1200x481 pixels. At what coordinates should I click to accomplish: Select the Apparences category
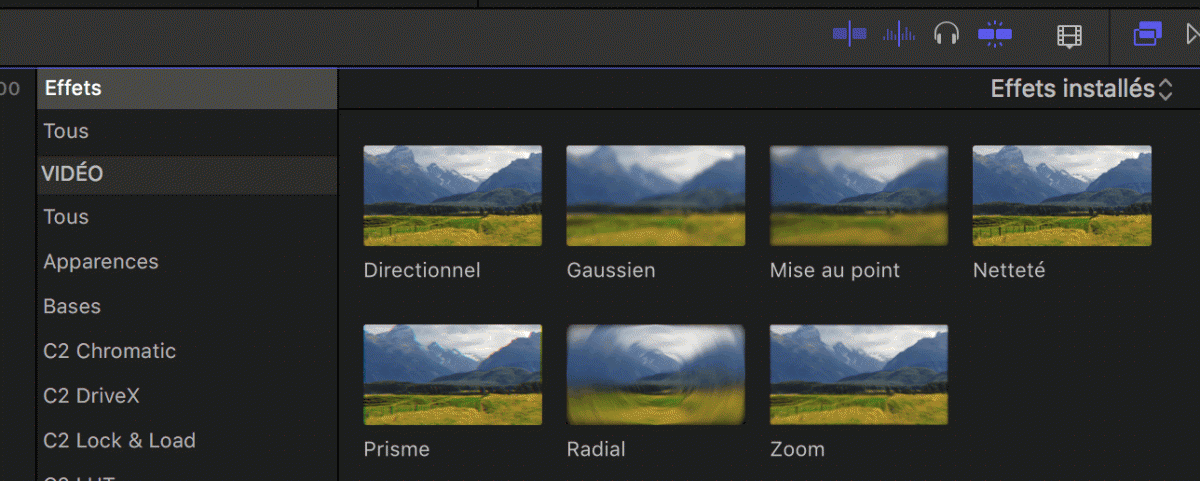pyautogui.click(x=187, y=262)
